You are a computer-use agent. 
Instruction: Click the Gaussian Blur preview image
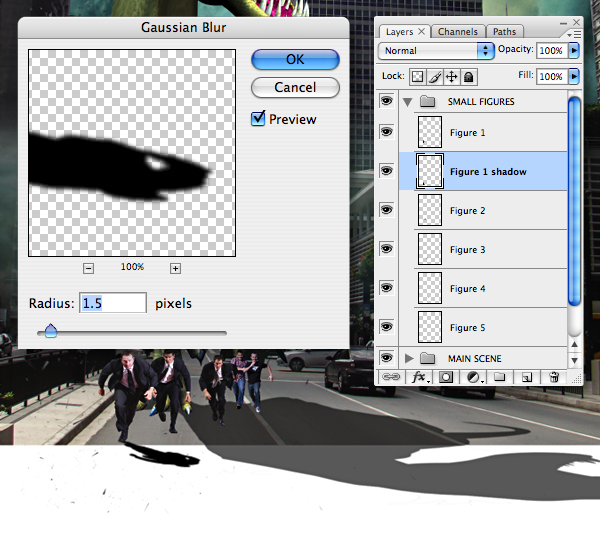[132, 153]
